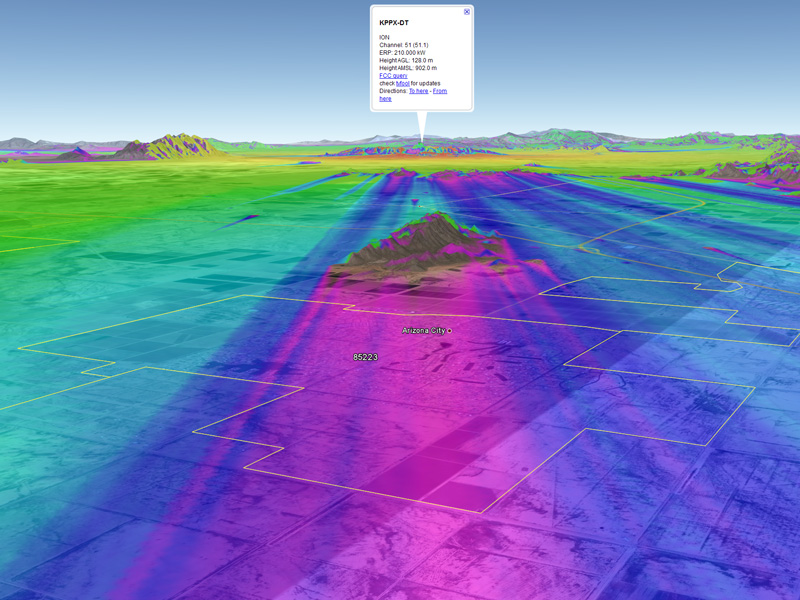The width and height of the screenshot is (800, 600).
Task: Select the red Arizona City placemark dot
Action: pos(450,330)
